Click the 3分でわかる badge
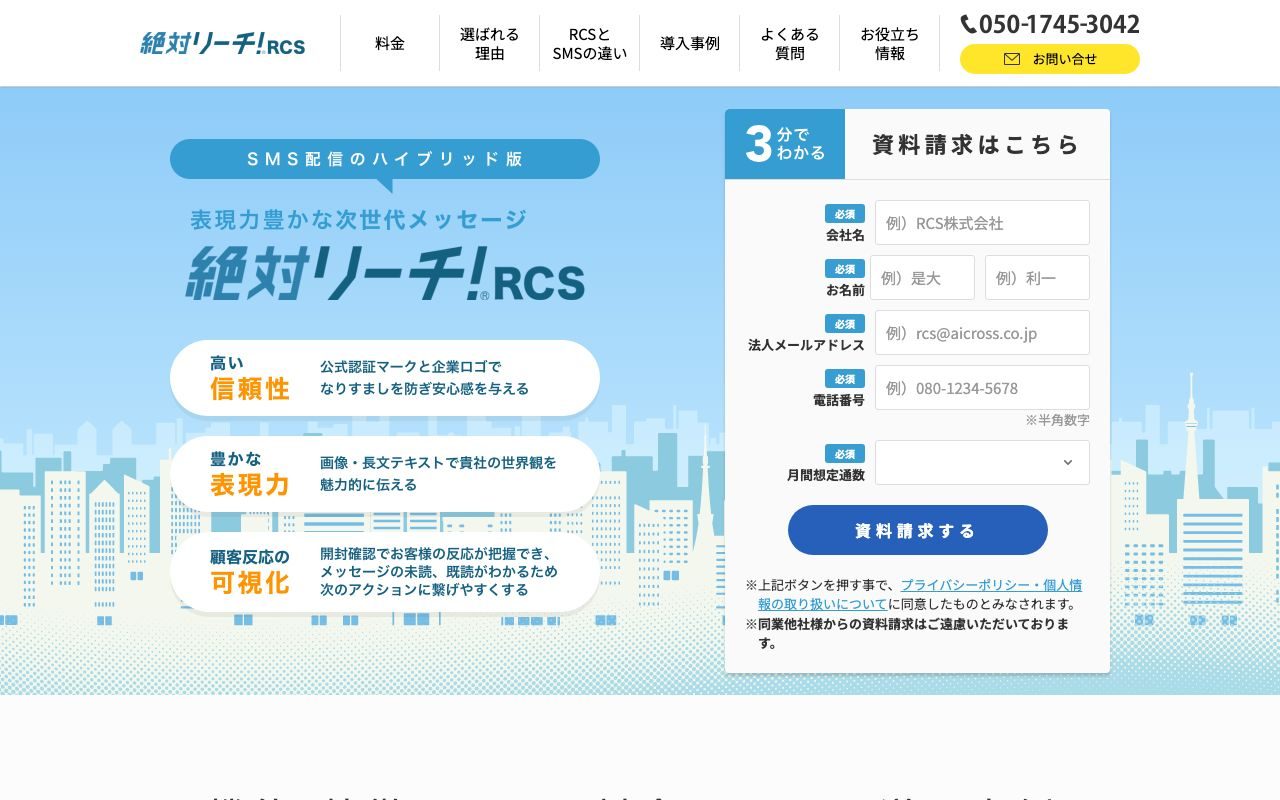 click(x=785, y=144)
